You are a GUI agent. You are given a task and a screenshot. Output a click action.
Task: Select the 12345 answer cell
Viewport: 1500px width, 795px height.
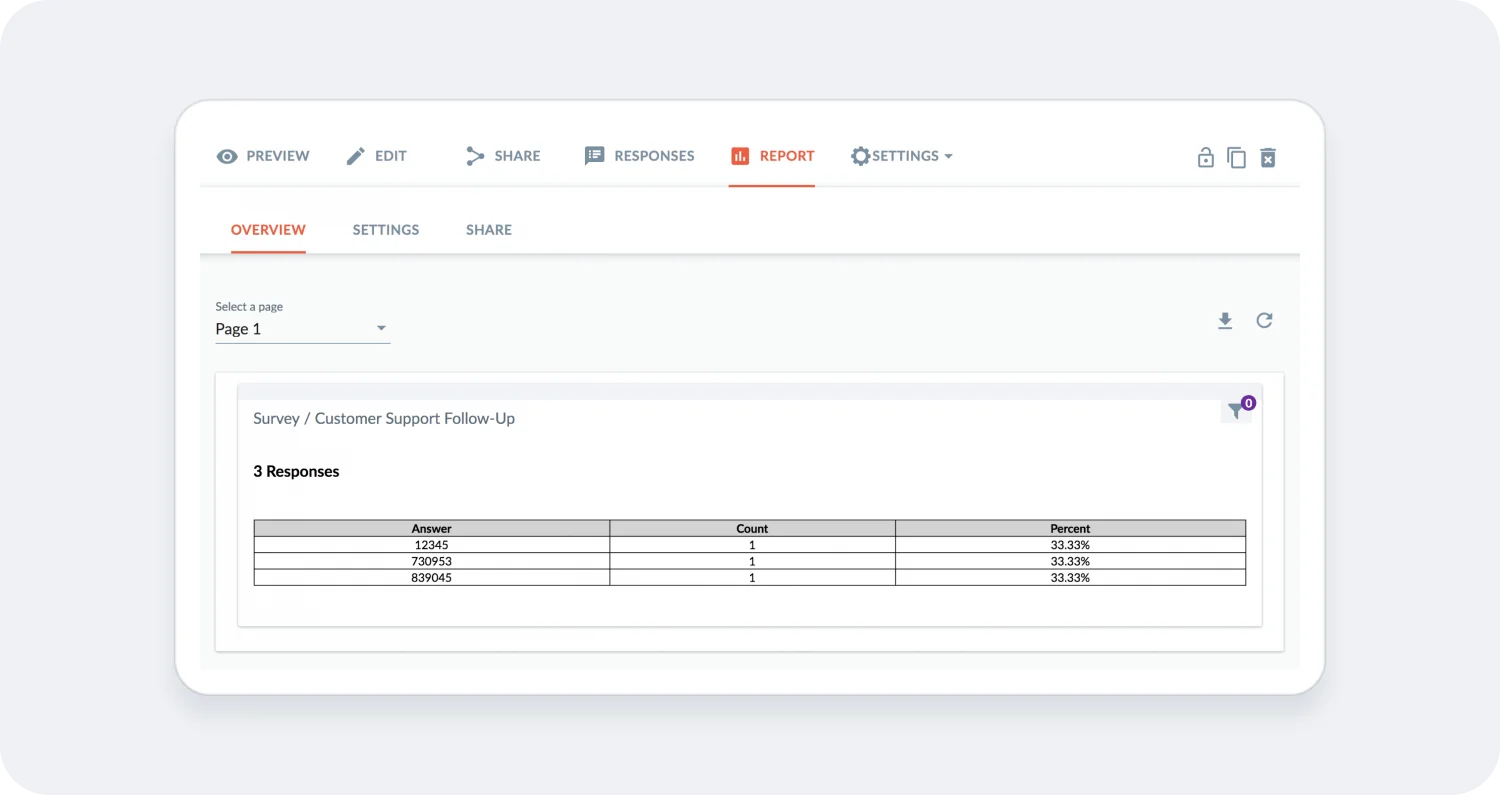click(432, 545)
